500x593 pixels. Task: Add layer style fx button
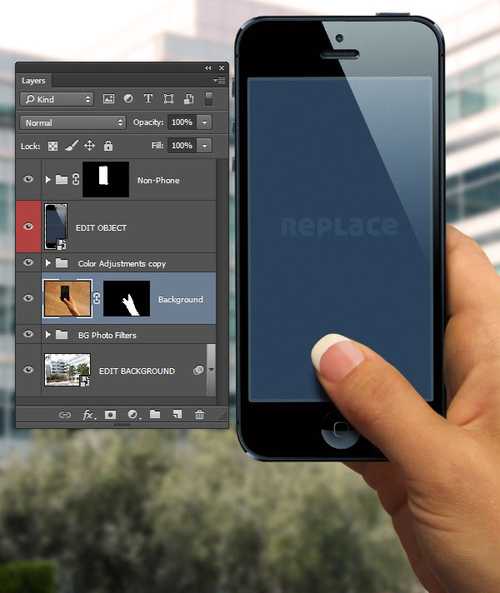[88, 415]
